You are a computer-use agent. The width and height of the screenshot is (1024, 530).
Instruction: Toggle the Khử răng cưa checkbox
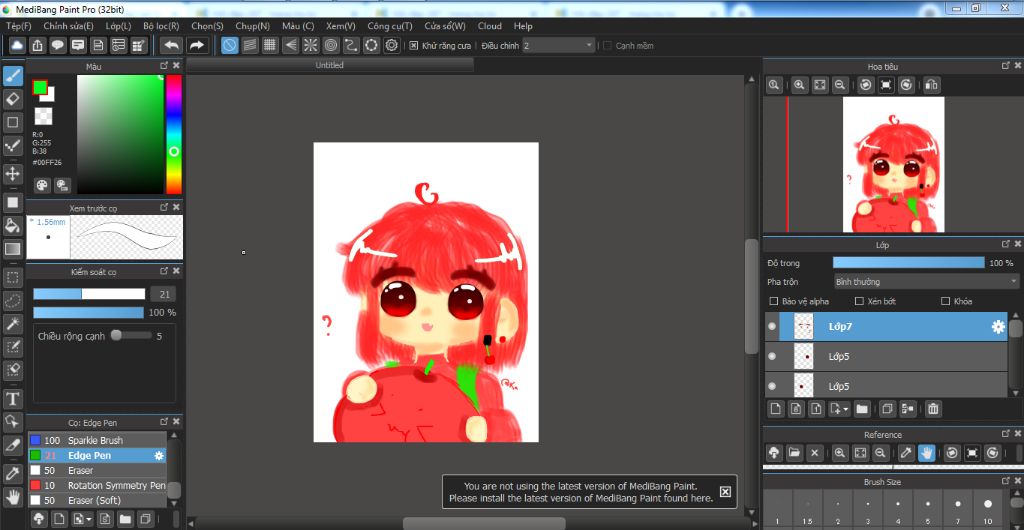coord(413,46)
